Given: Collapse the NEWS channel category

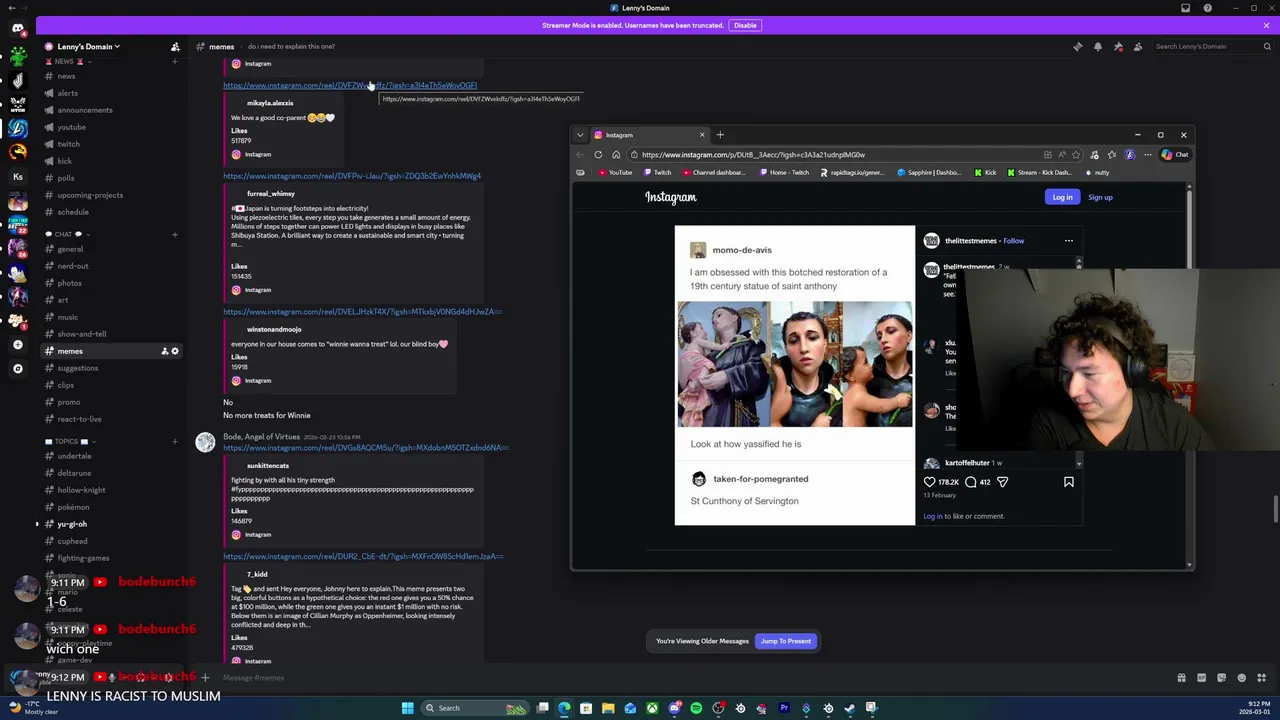Looking at the screenshot, I should pyautogui.click(x=68, y=61).
